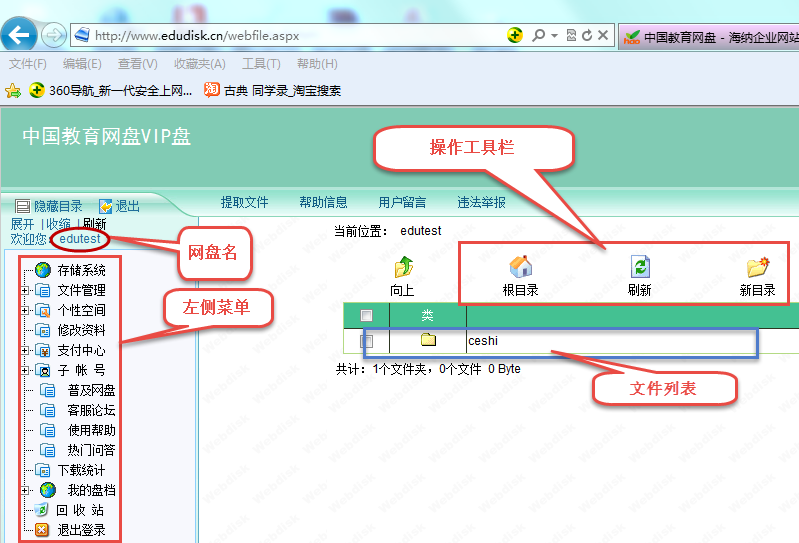Select 下载统计 in the left tree
Image resolution: width=799 pixels, height=543 pixels.
pyautogui.click(x=82, y=470)
